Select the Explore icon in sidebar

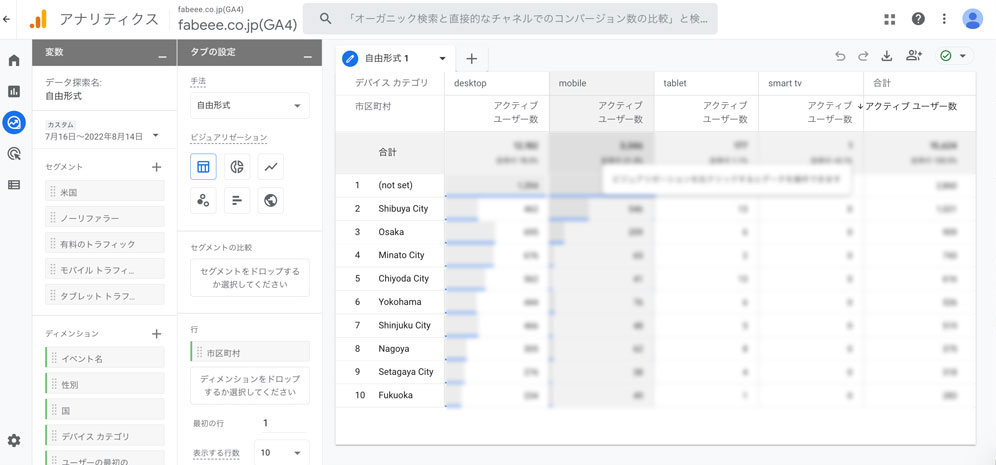pos(14,122)
